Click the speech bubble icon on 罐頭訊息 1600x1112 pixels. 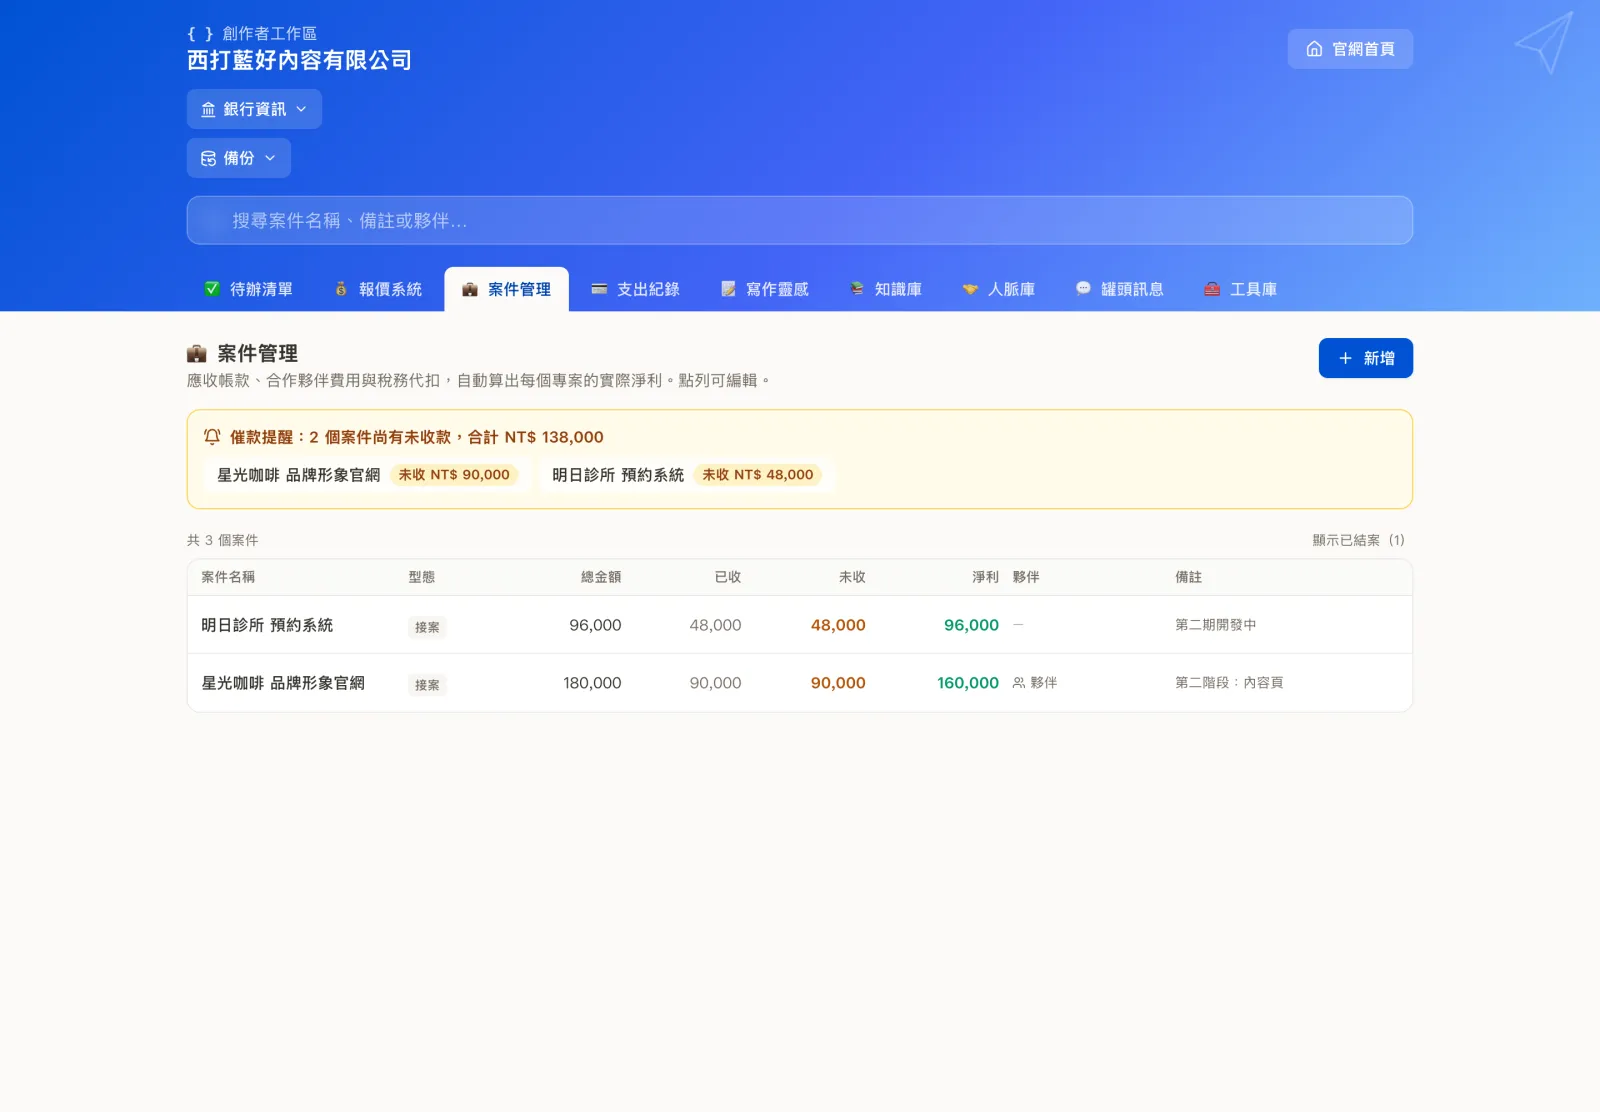point(1083,288)
